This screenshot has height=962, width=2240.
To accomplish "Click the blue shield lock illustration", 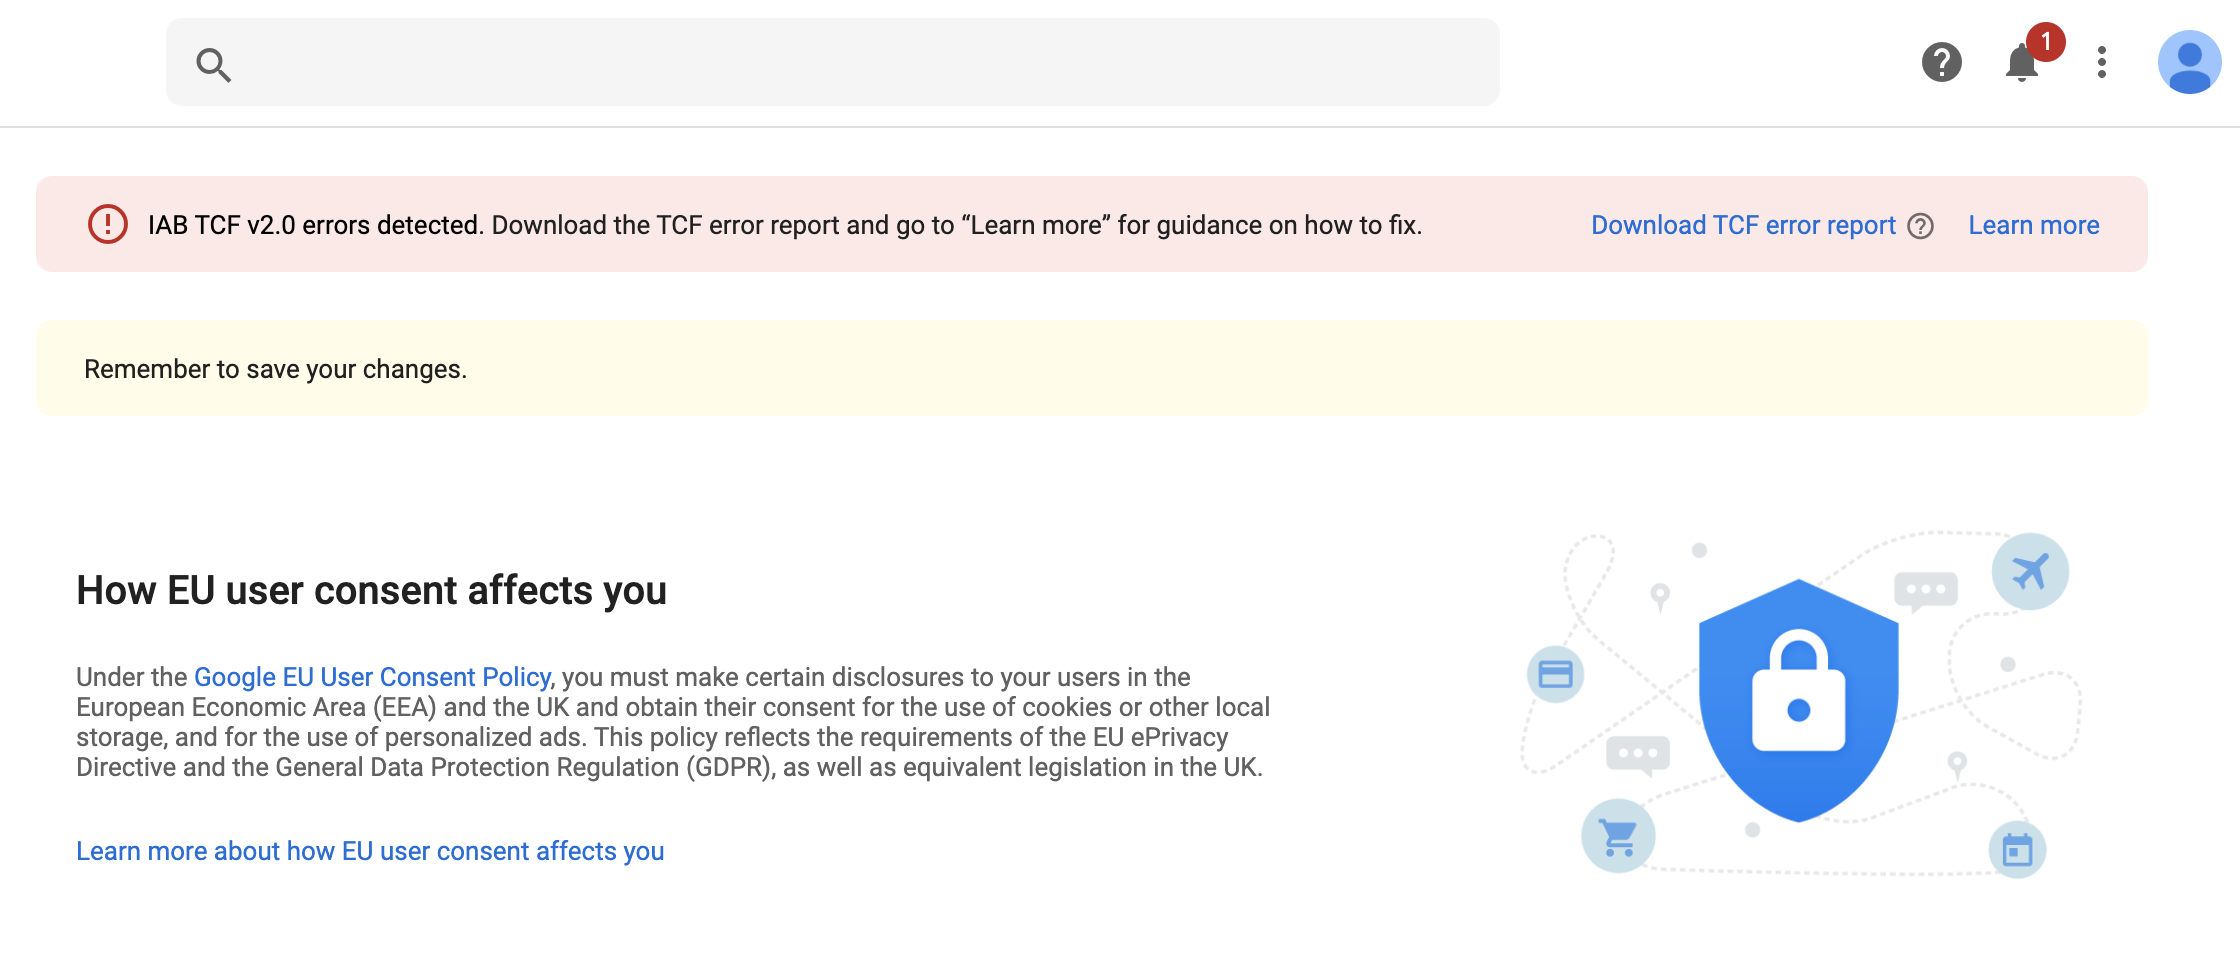I will [1798, 700].
